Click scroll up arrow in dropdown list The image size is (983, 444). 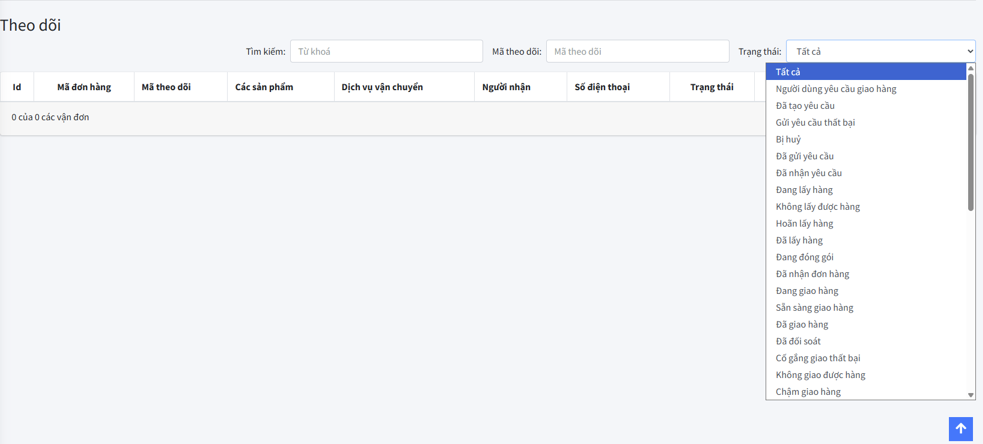click(x=970, y=69)
